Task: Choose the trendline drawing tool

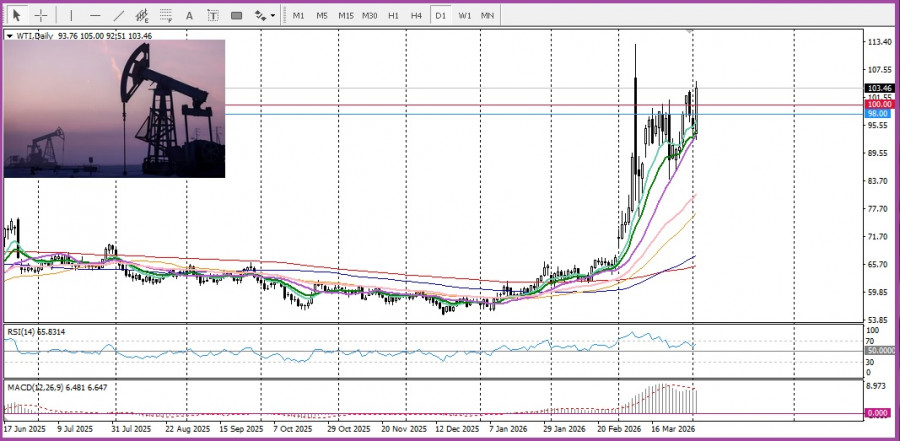Action: [x=119, y=16]
